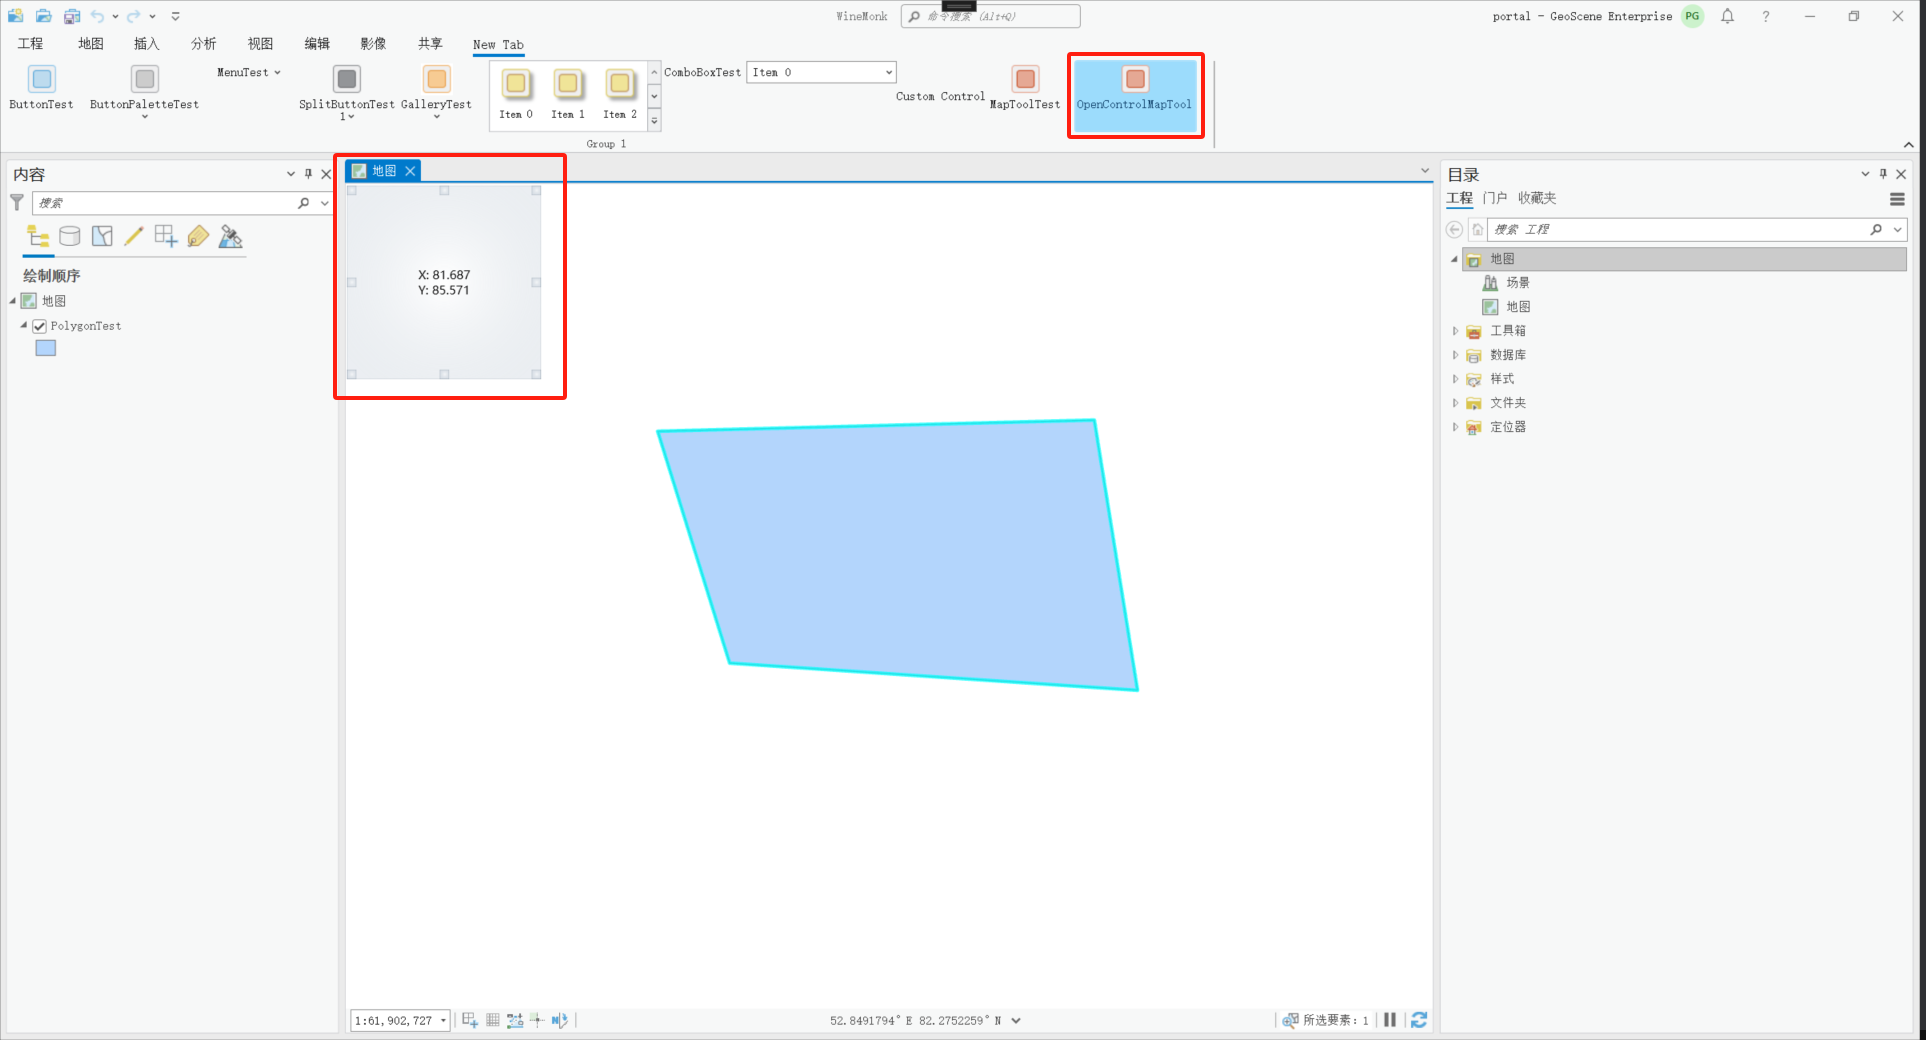Toggle auto-hide pin on Catalog pane
1926x1040 pixels.
click(x=1883, y=174)
